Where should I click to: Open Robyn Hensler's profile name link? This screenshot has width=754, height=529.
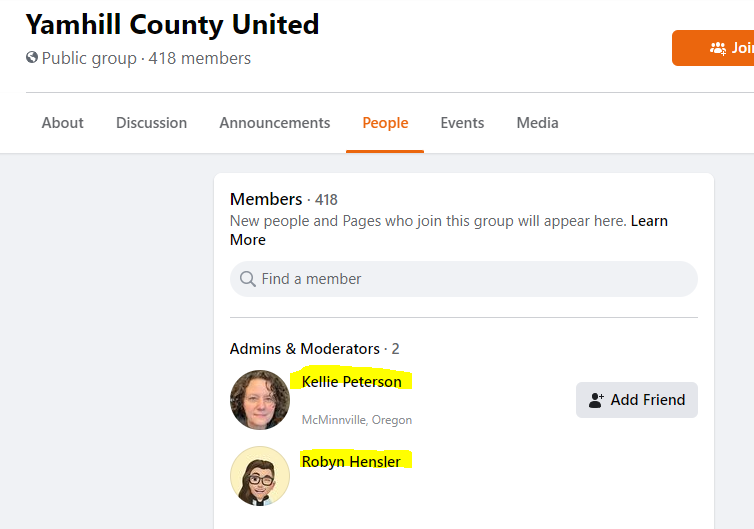coord(351,462)
